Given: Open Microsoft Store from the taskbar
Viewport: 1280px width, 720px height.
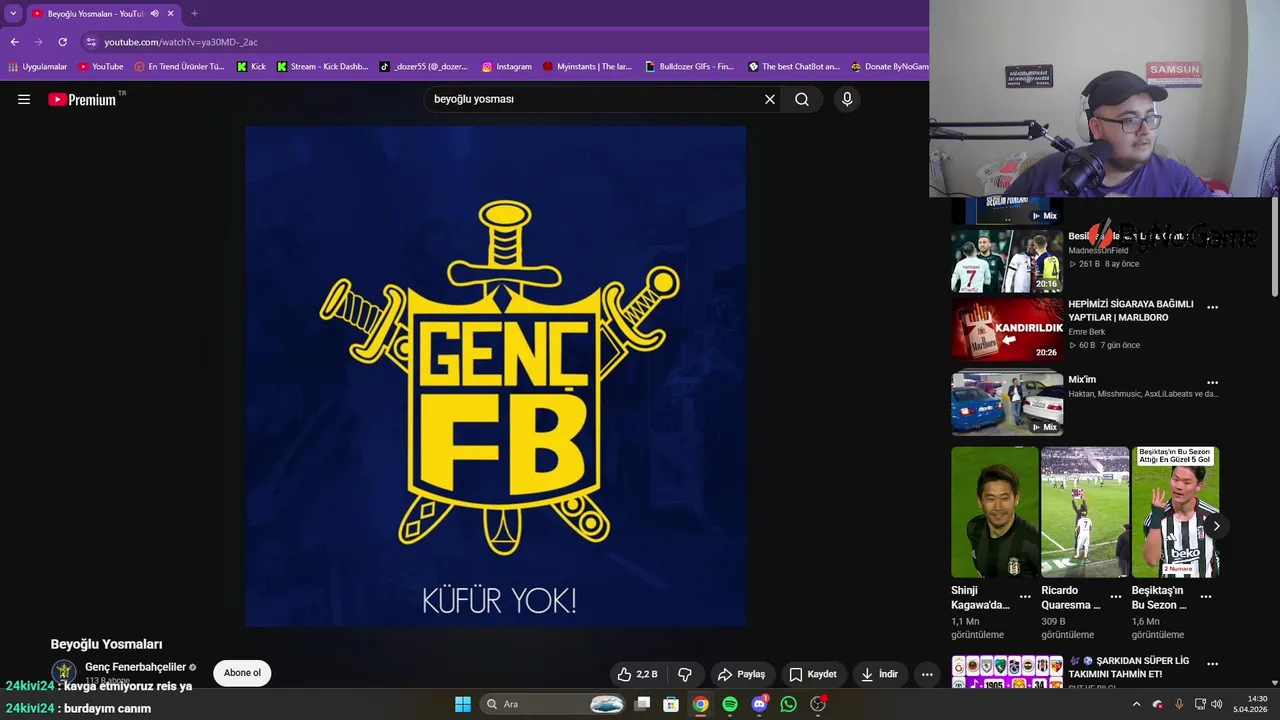Looking at the screenshot, I should pos(671,704).
